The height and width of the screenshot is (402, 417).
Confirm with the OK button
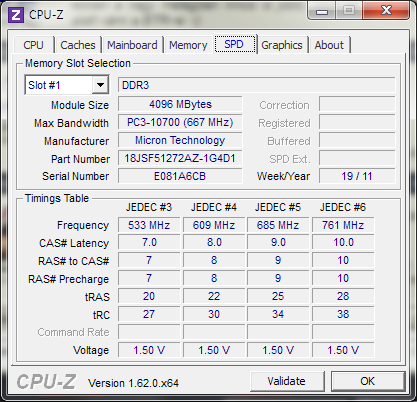(367, 381)
